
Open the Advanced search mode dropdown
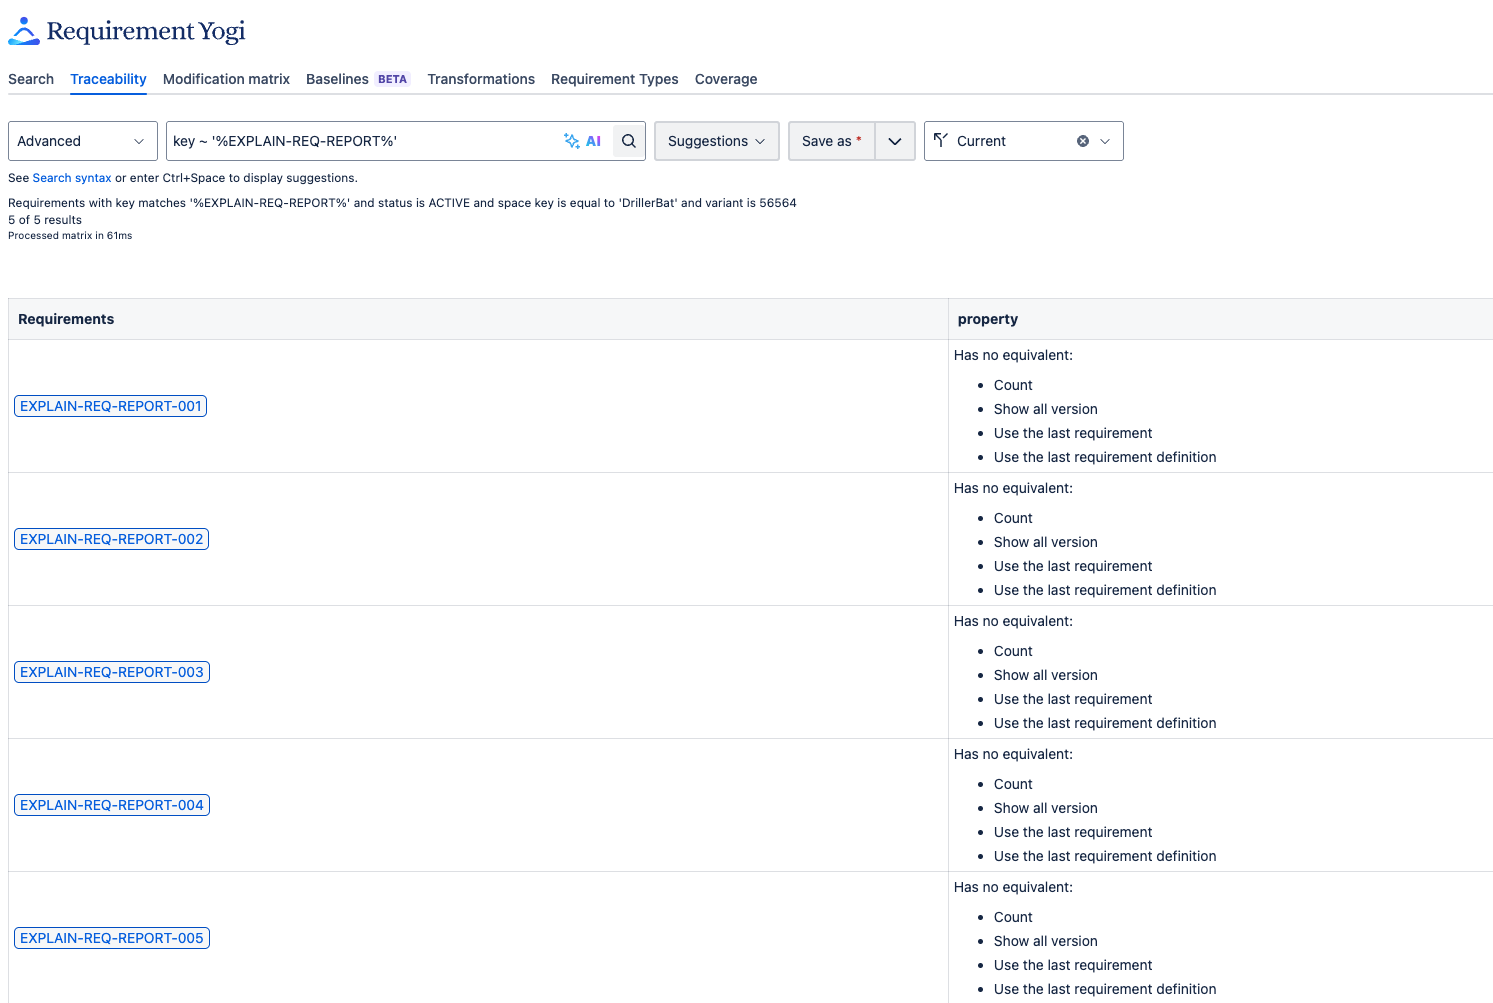coord(82,141)
